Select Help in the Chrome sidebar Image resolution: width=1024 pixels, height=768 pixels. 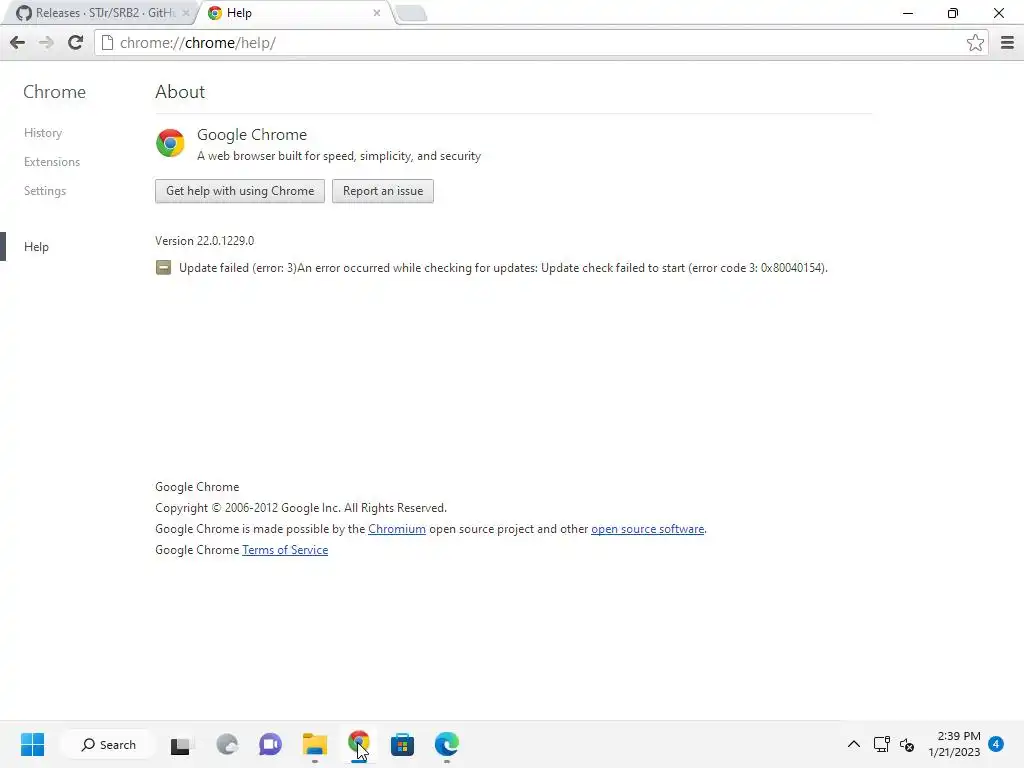click(37, 247)
